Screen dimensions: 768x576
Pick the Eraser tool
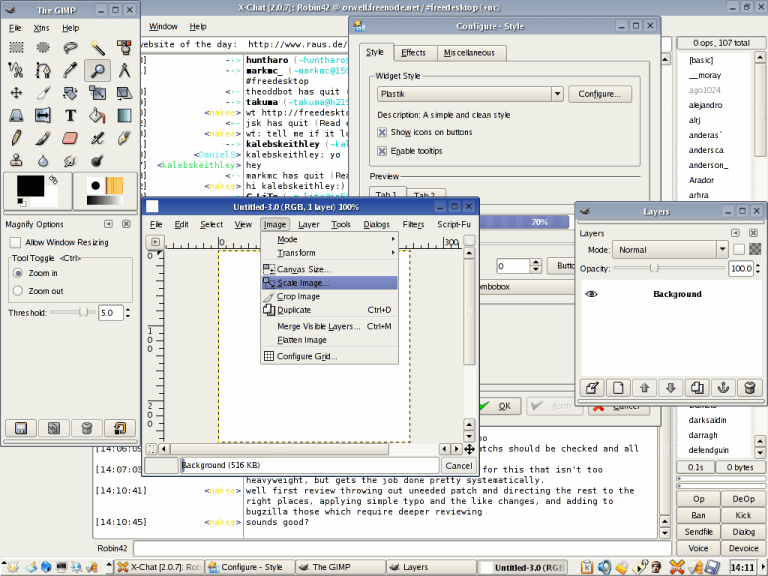tap(70, 137)
